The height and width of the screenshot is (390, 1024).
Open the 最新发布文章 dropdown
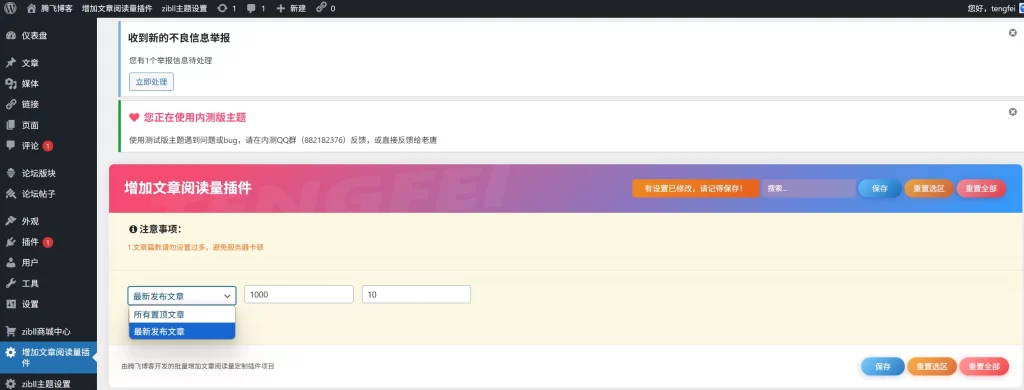(182, 296)
